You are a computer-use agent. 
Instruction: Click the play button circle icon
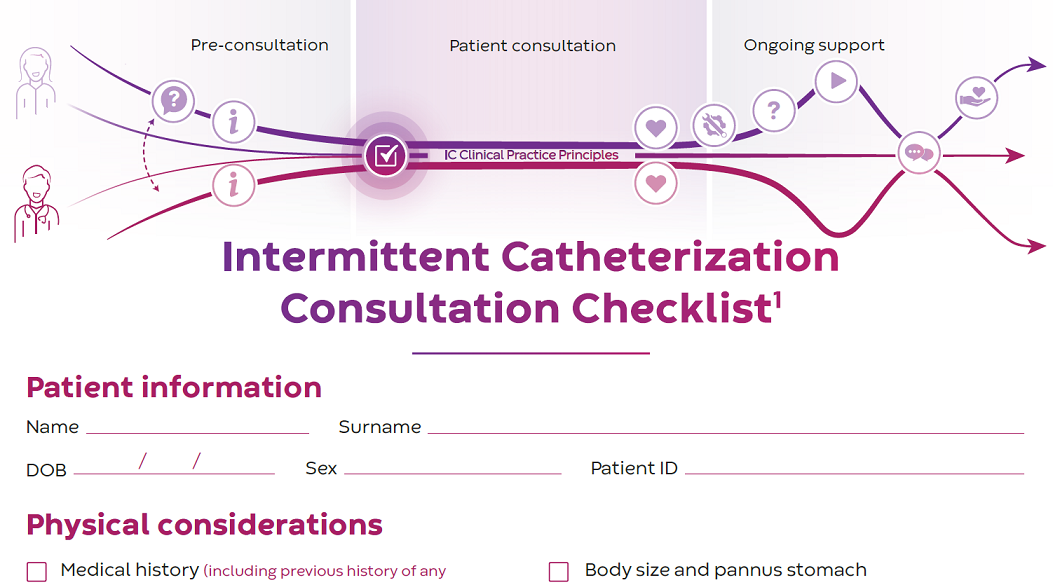pos(837,81)
